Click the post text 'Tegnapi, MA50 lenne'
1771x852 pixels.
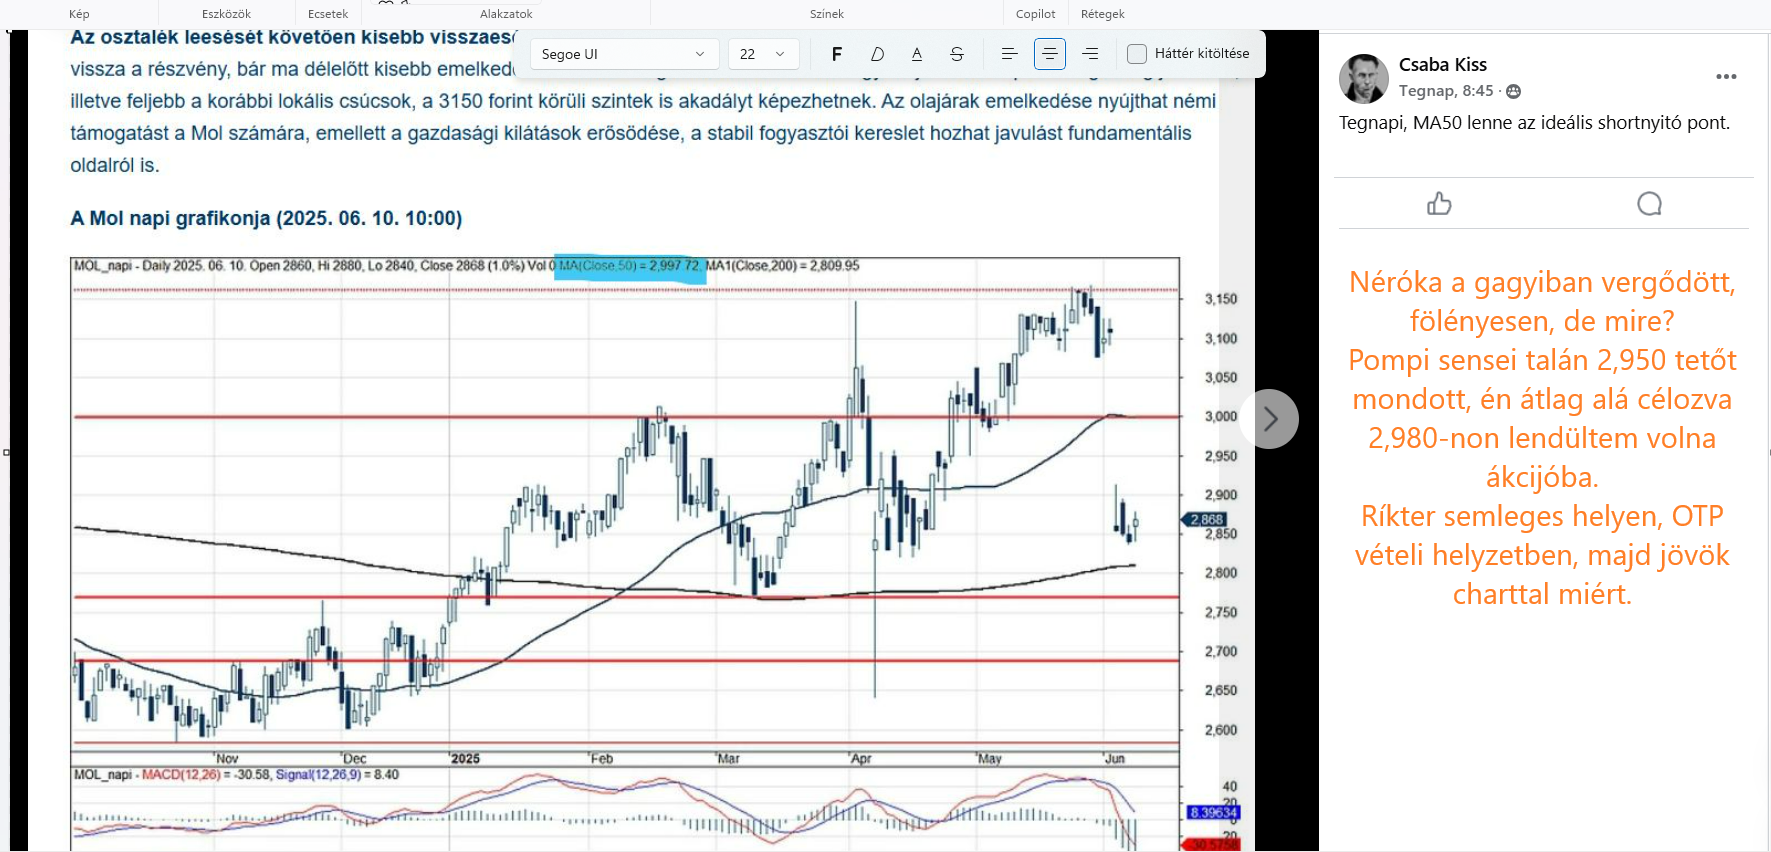click(x=1534, y=123)
